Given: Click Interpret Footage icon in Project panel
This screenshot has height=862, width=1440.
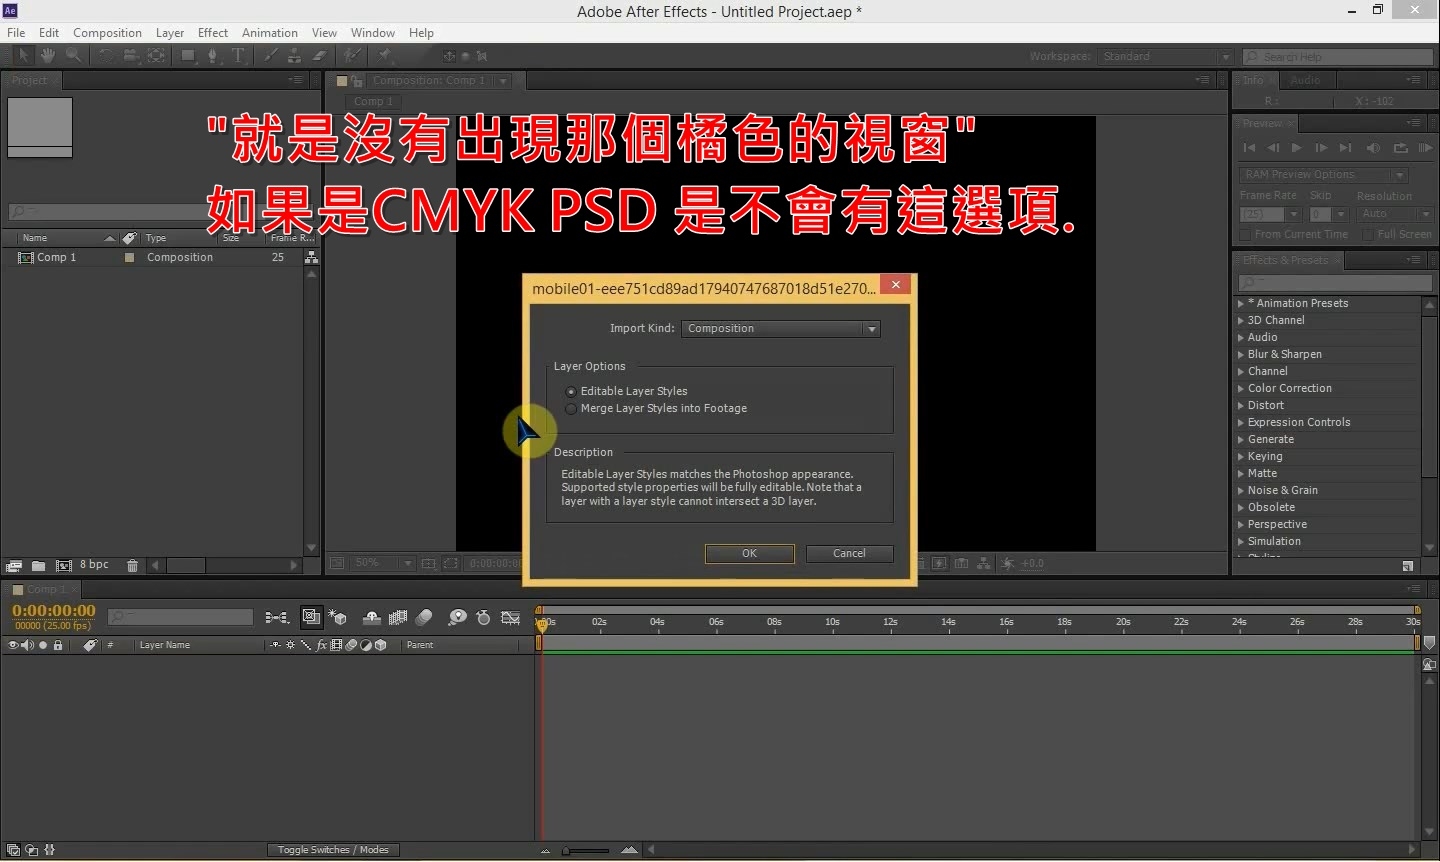Looking at the screenshot, I should [14, 565].
